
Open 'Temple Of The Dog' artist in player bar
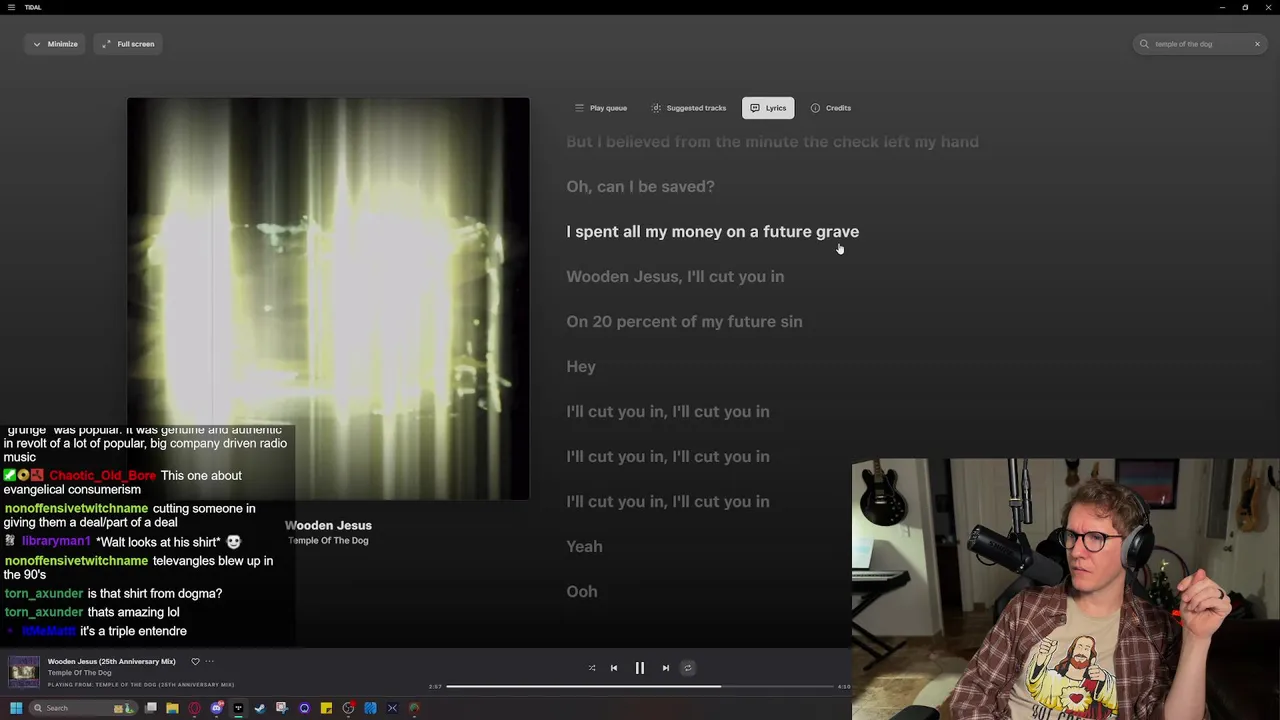click(x=79, y=673)
